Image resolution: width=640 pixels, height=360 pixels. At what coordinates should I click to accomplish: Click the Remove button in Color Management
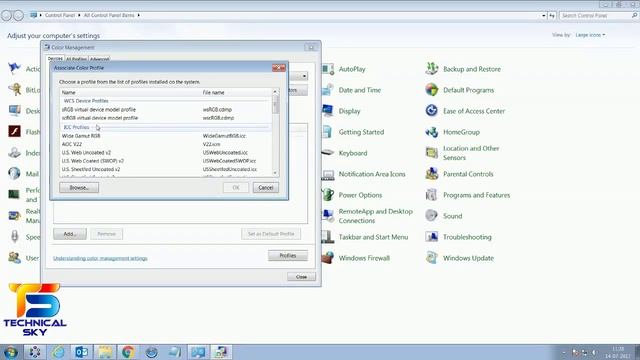click(x=107, y=234)
